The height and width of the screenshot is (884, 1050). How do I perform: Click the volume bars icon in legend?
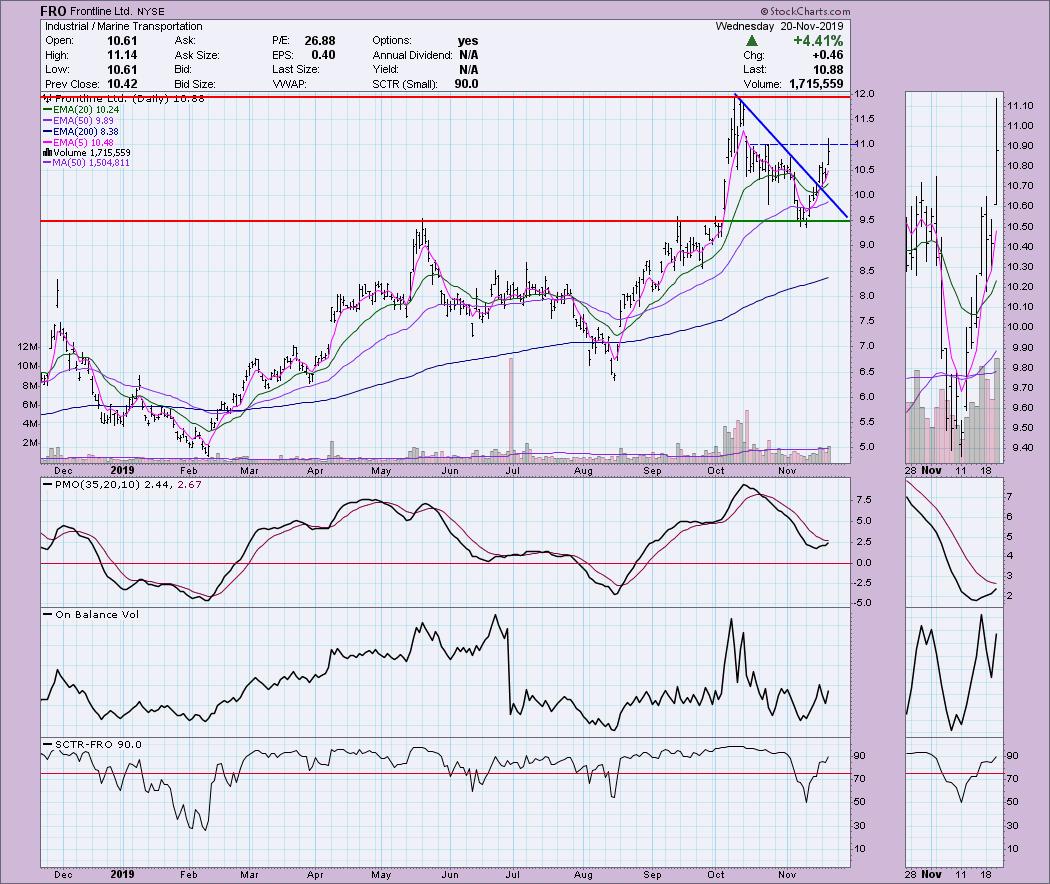coord(46,151)
